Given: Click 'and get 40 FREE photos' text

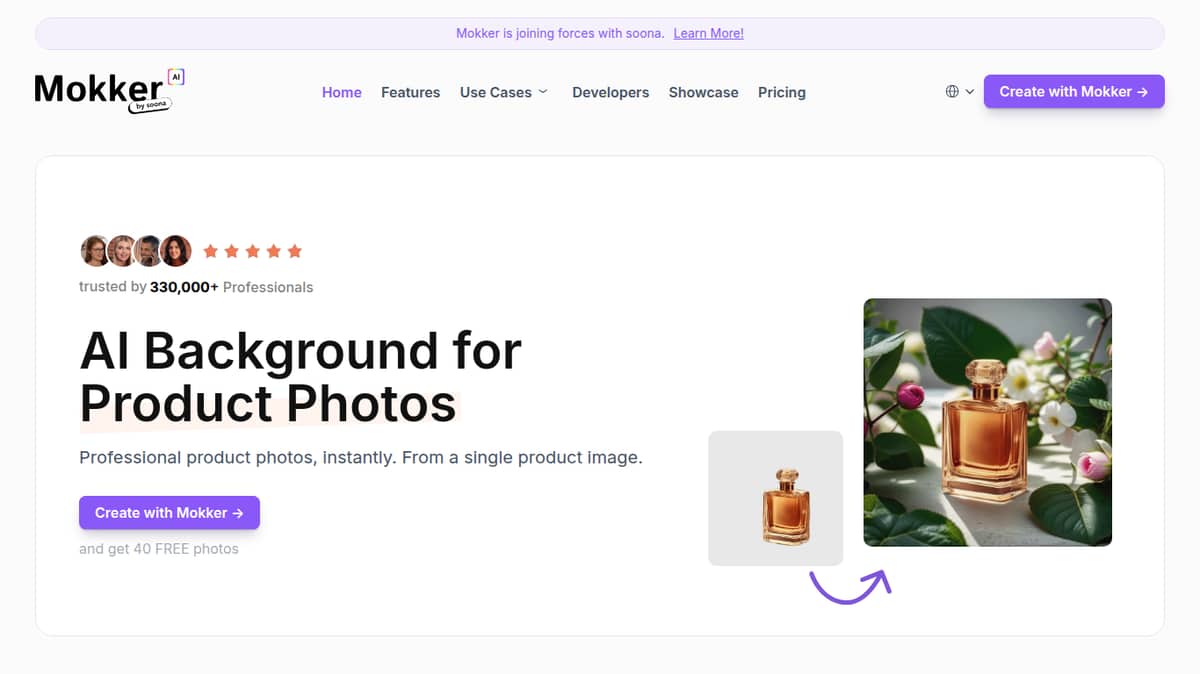Looking at the screenshot, I should tap(159, 548).
